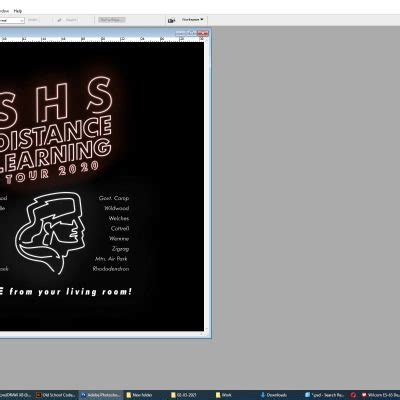The width and height of the screenshot is (400, 400).
Task: Expand the Normal mode dropdown
Action: (x=12, y=20)
